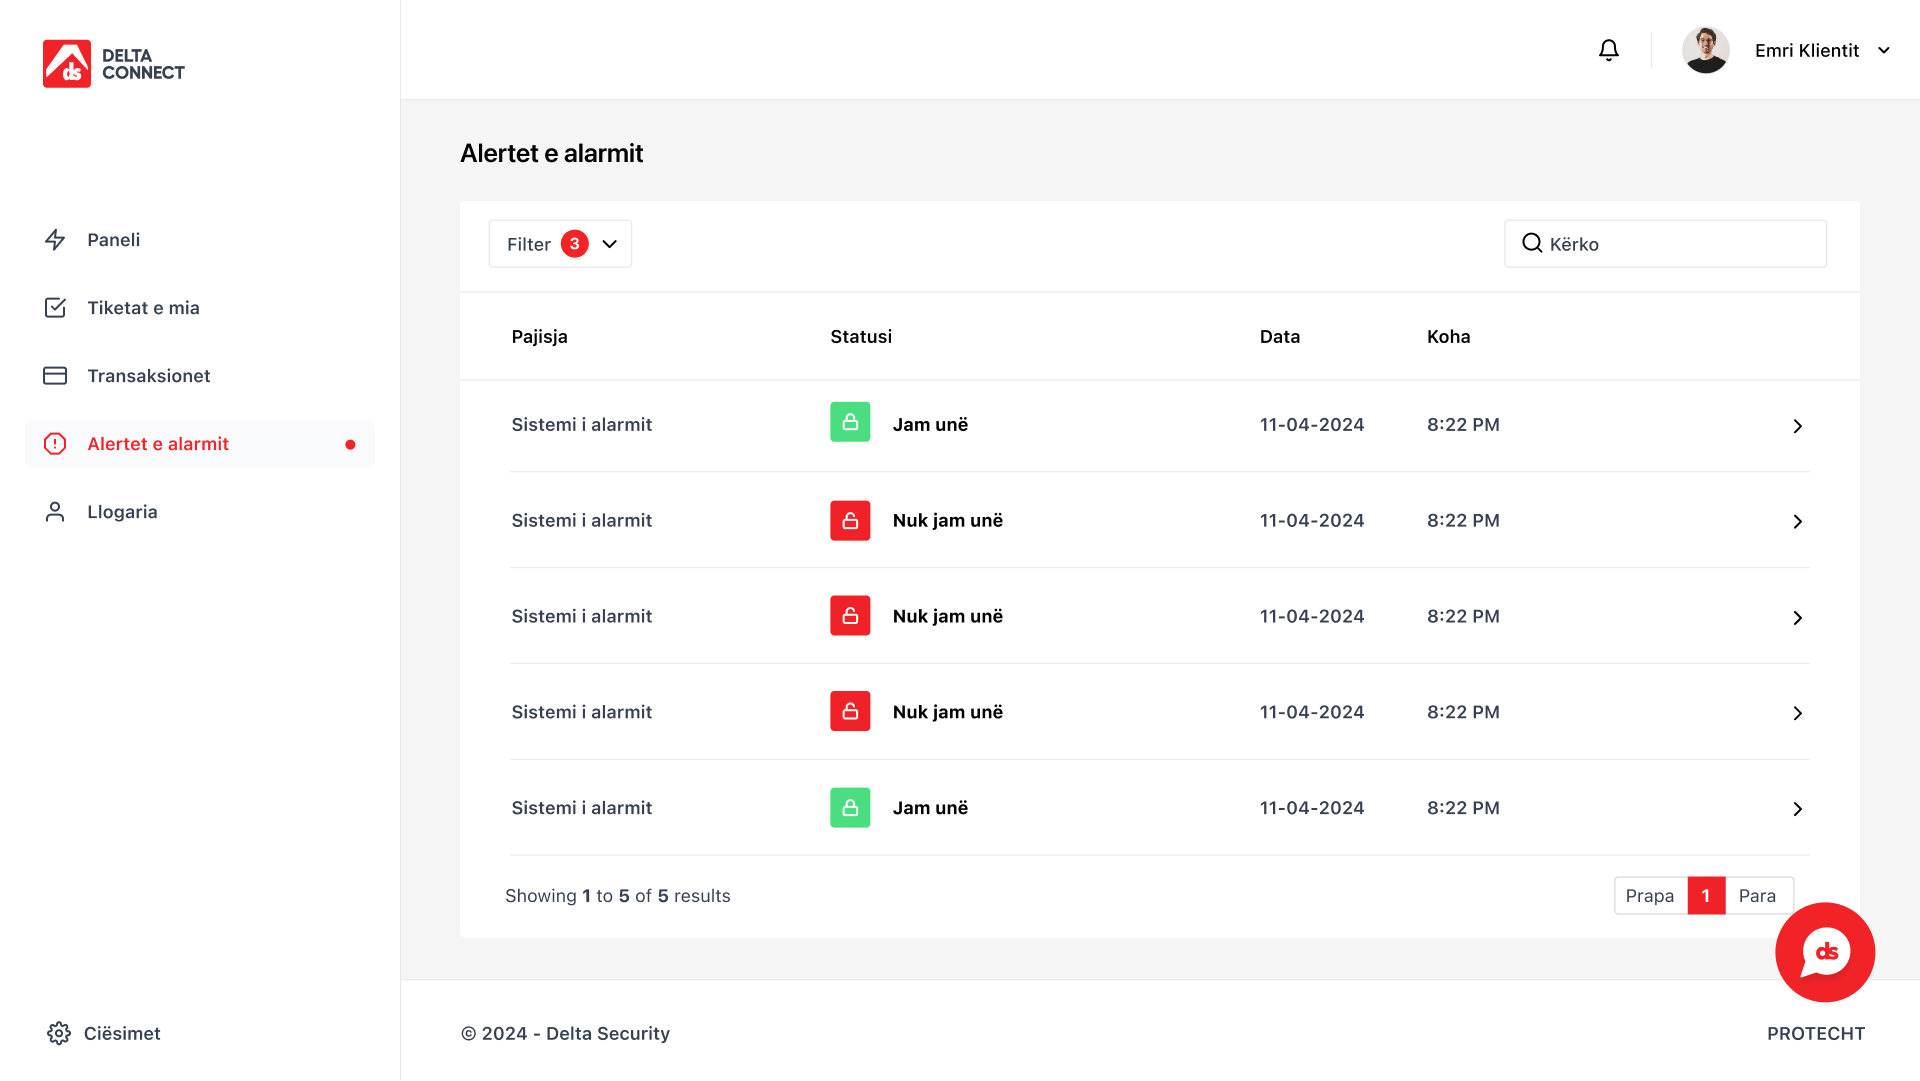
Task: Open notifications bell
Action: point(1608,50)
